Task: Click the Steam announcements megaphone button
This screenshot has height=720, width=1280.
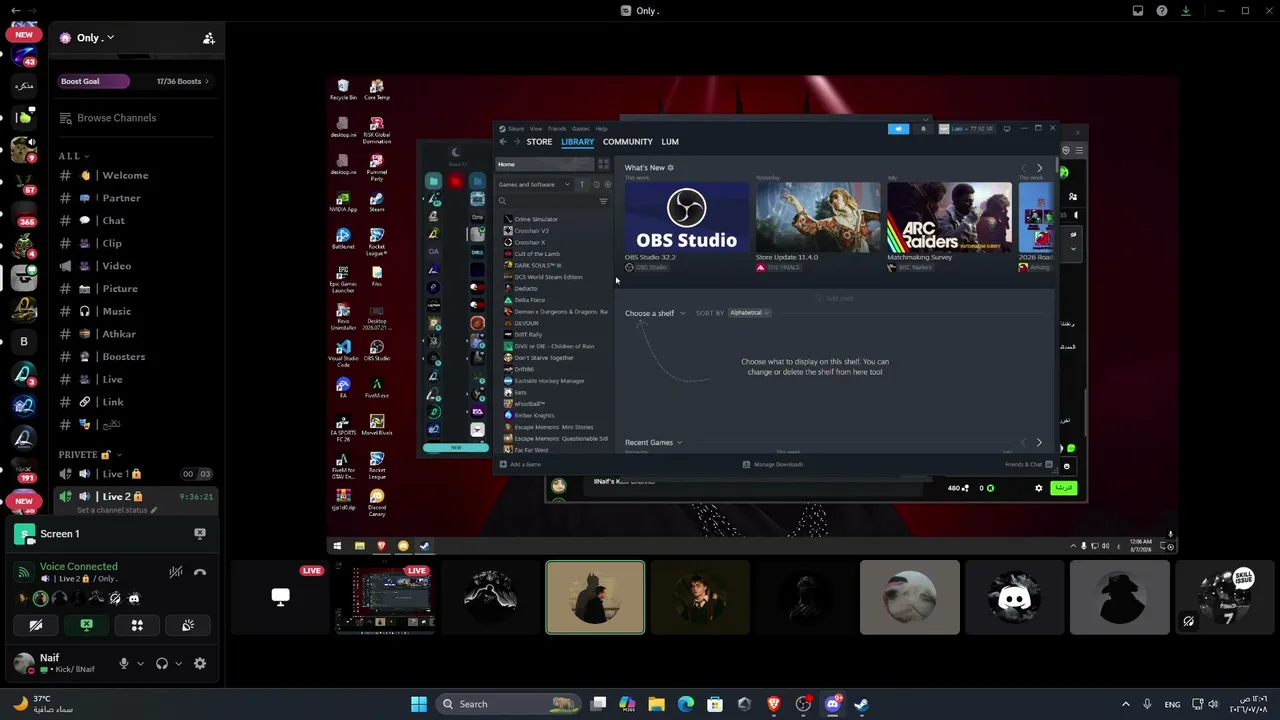Action: (898, 129)
